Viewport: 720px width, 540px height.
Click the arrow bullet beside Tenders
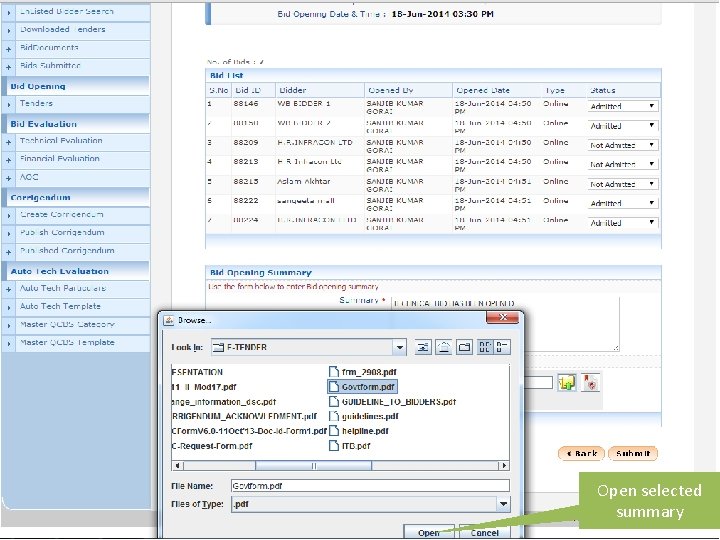click(x=8, y=105)
